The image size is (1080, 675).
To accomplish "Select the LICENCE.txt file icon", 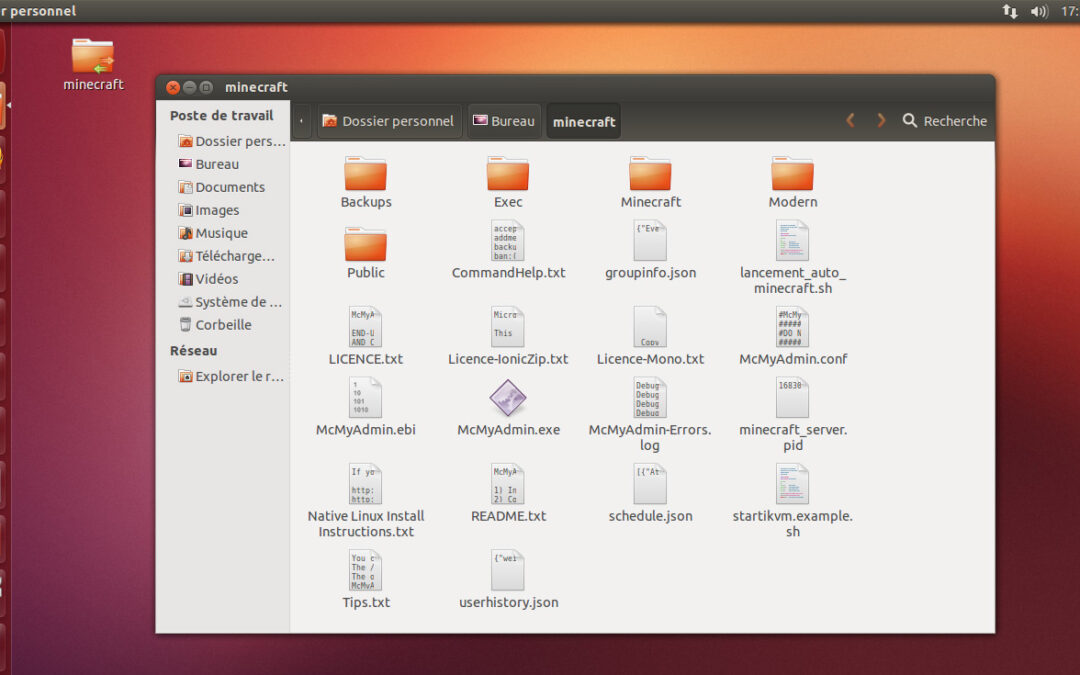I will click(x=366, y=327).
